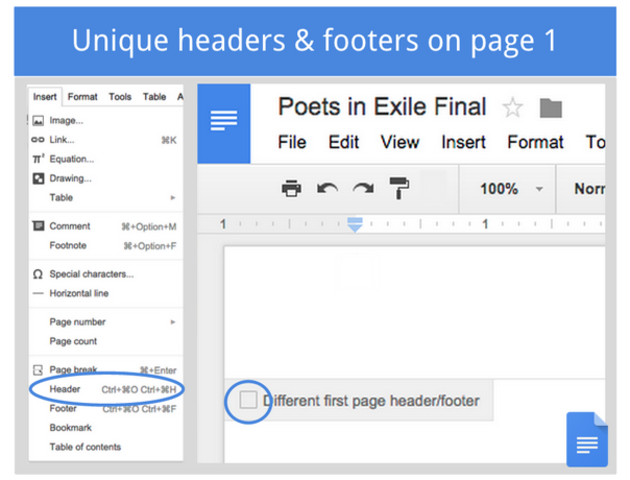Select Table of contents menu entry
This screenshot has height=480, width=630.
point(106,447)
